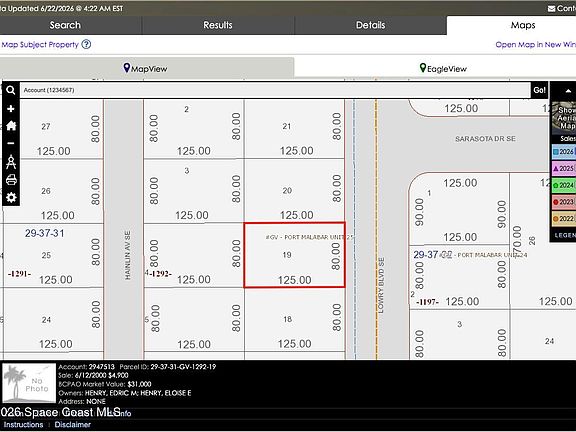Show Aerial Map thumbnail
Screen dimensions: 576x432
564,118
